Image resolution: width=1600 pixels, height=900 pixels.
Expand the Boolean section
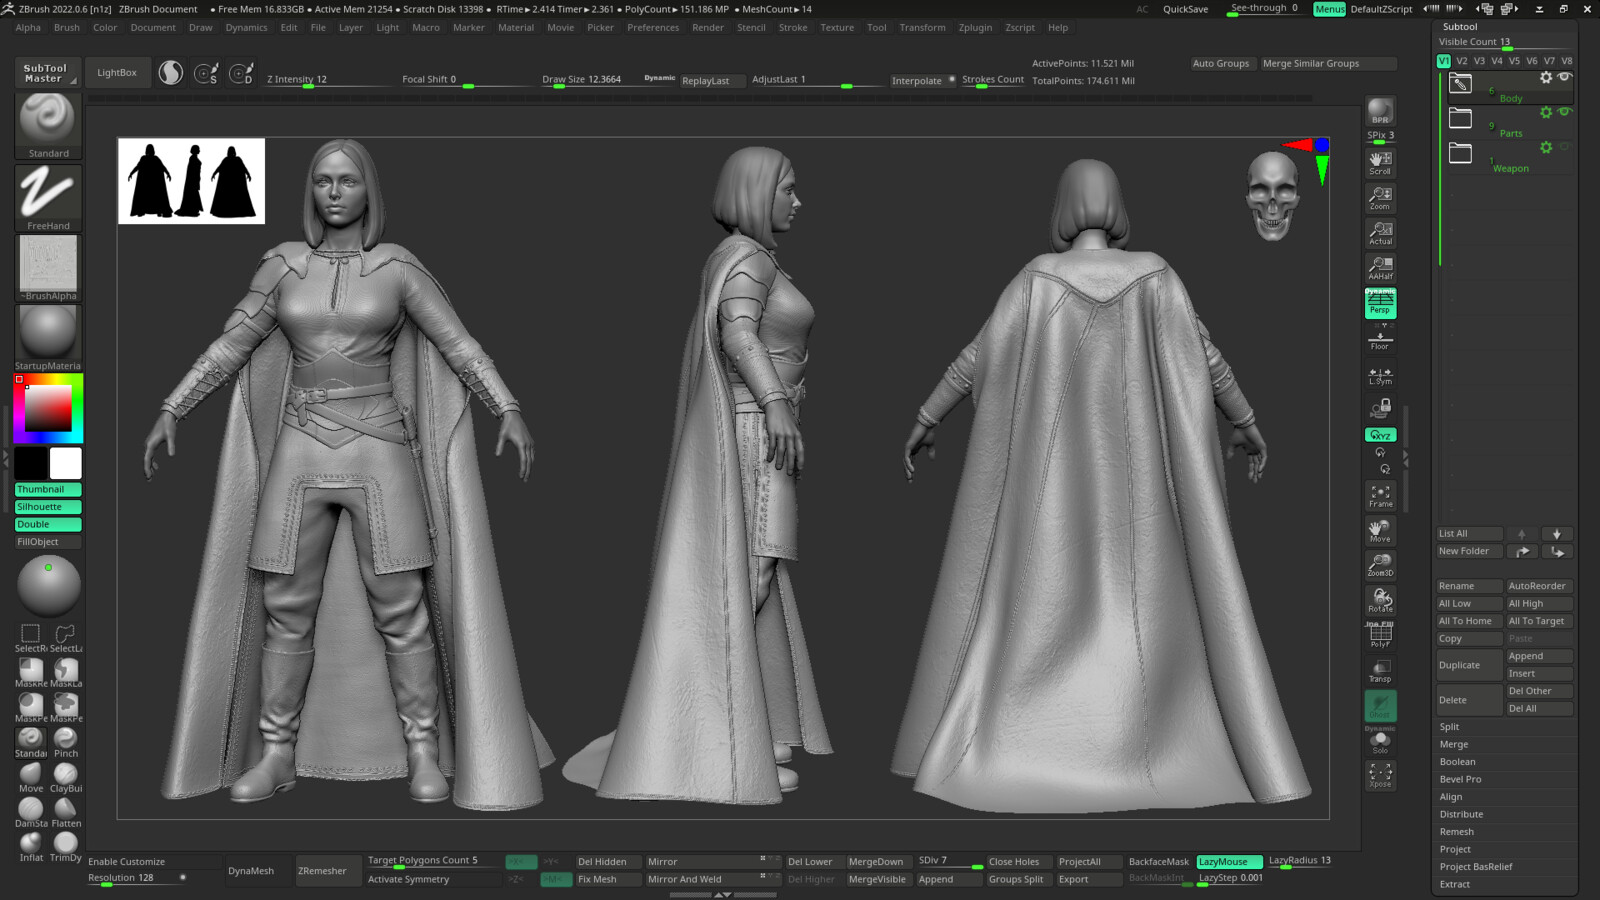(1457, 762)
